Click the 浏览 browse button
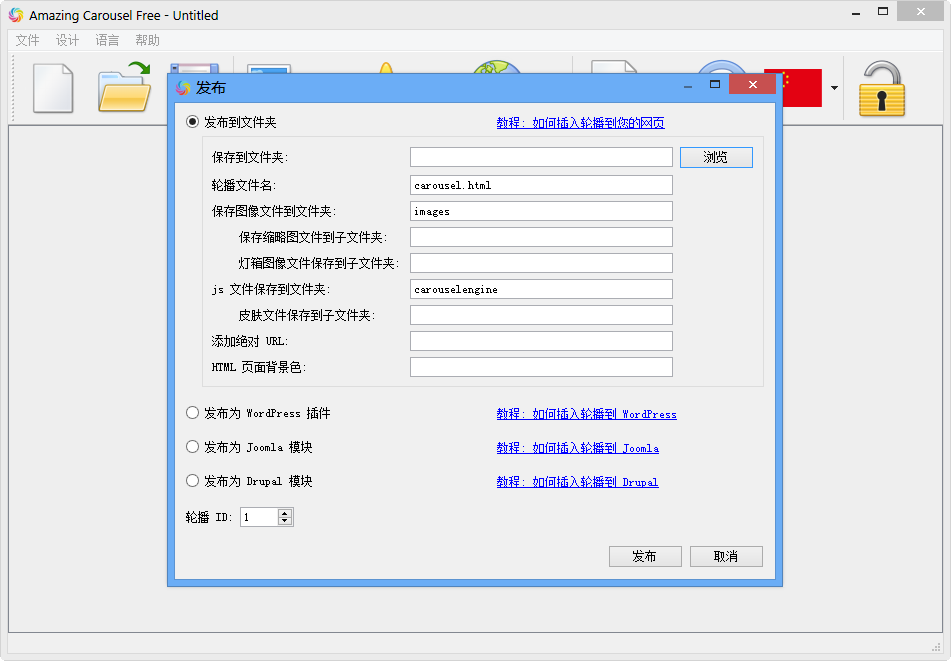 pos(716,157)
